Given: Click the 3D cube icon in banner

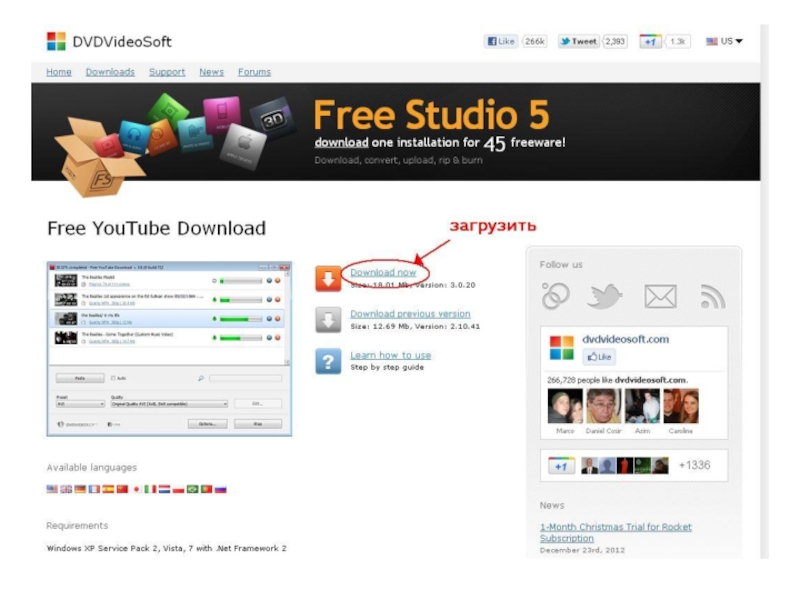Looking at the screenshot, I should coord(273,119).
